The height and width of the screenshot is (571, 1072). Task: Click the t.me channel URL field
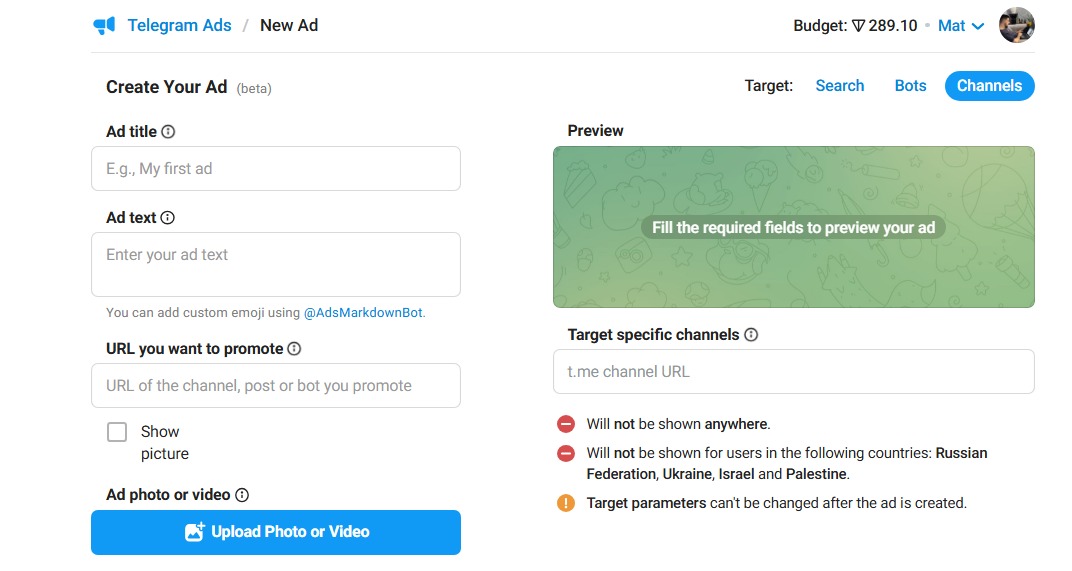point(793,372)
